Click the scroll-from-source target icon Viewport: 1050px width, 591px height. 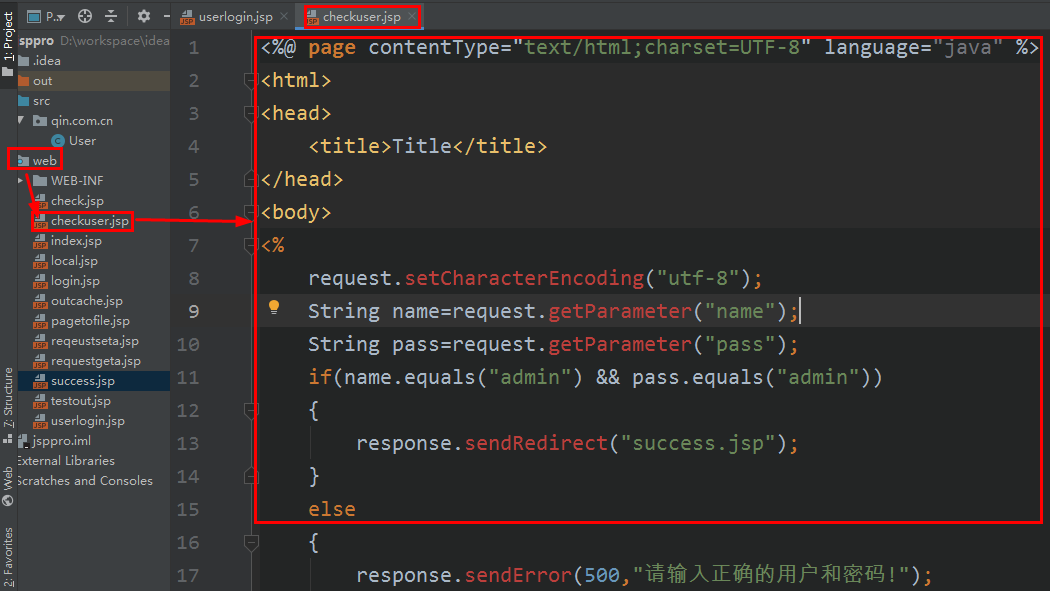[85, 16]
